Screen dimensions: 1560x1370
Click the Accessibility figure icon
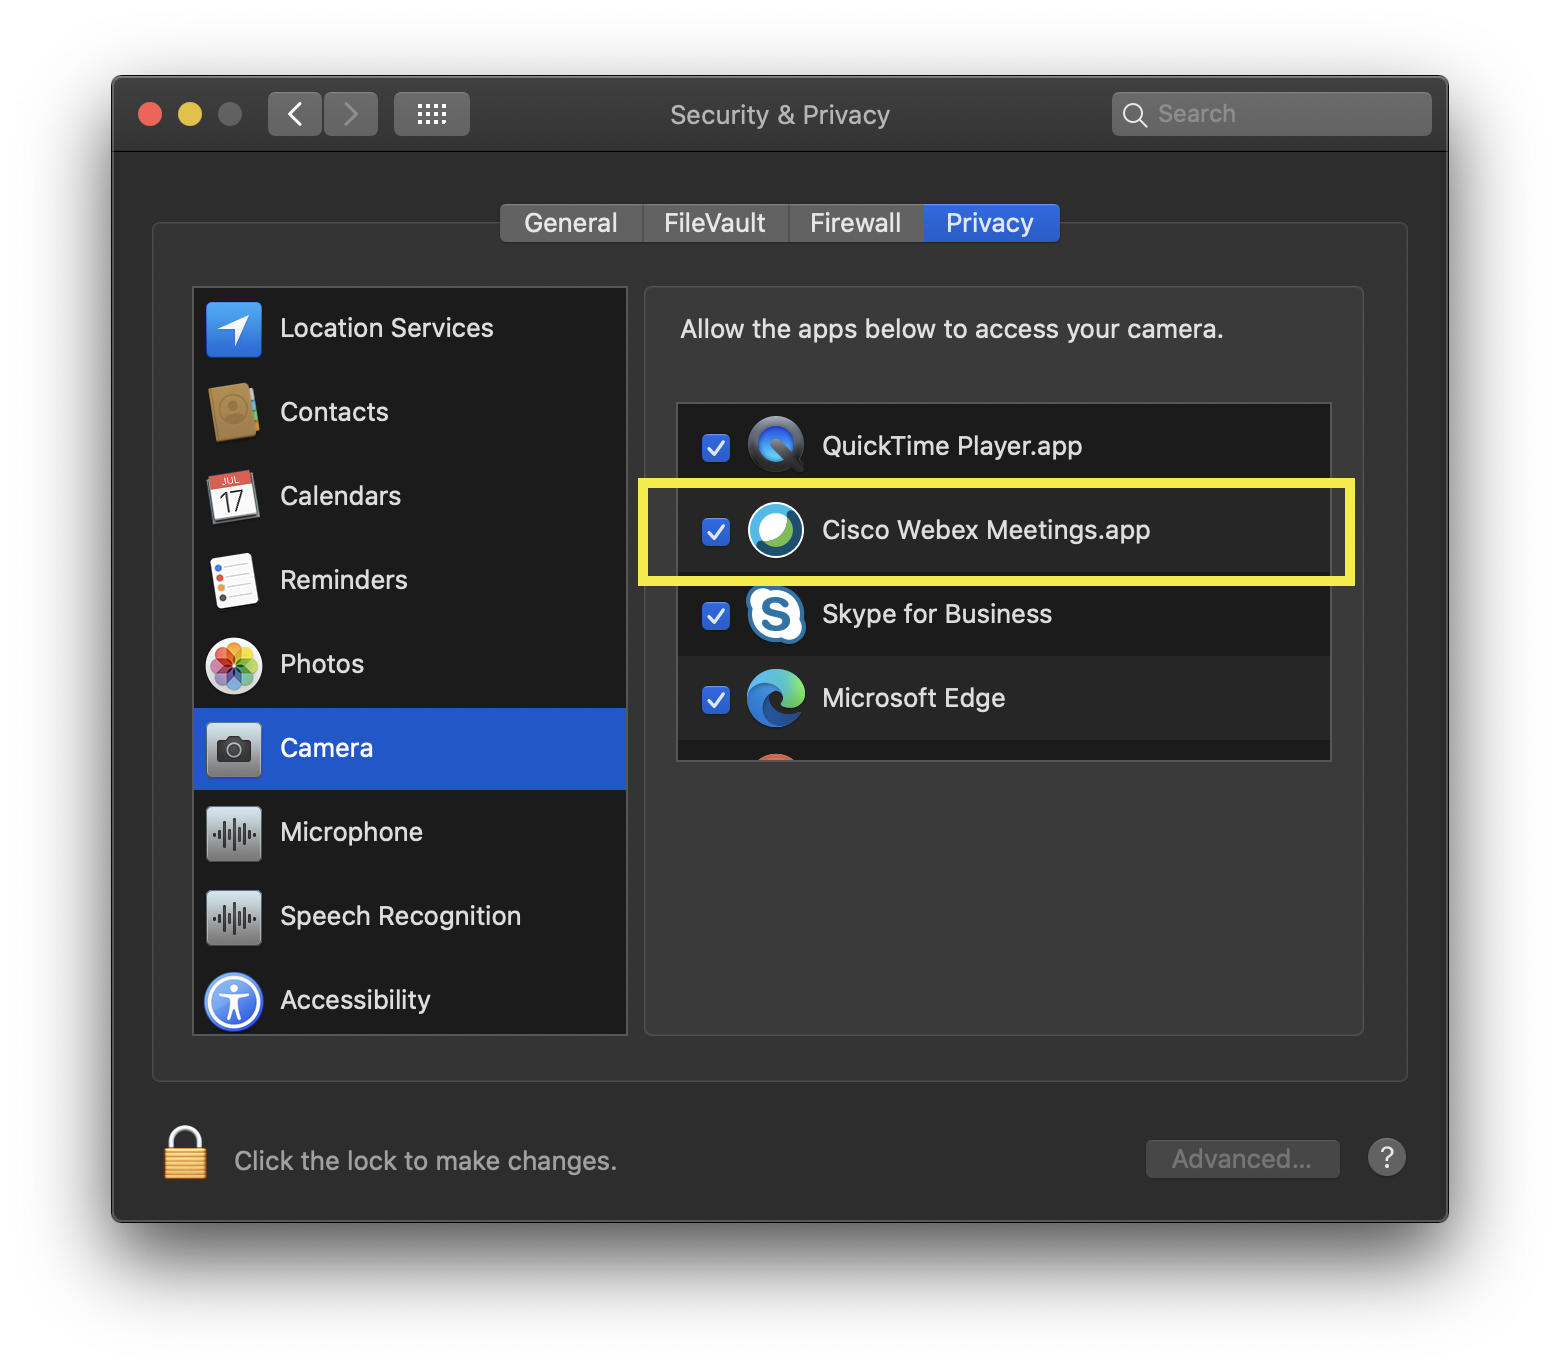point(234,1001)
